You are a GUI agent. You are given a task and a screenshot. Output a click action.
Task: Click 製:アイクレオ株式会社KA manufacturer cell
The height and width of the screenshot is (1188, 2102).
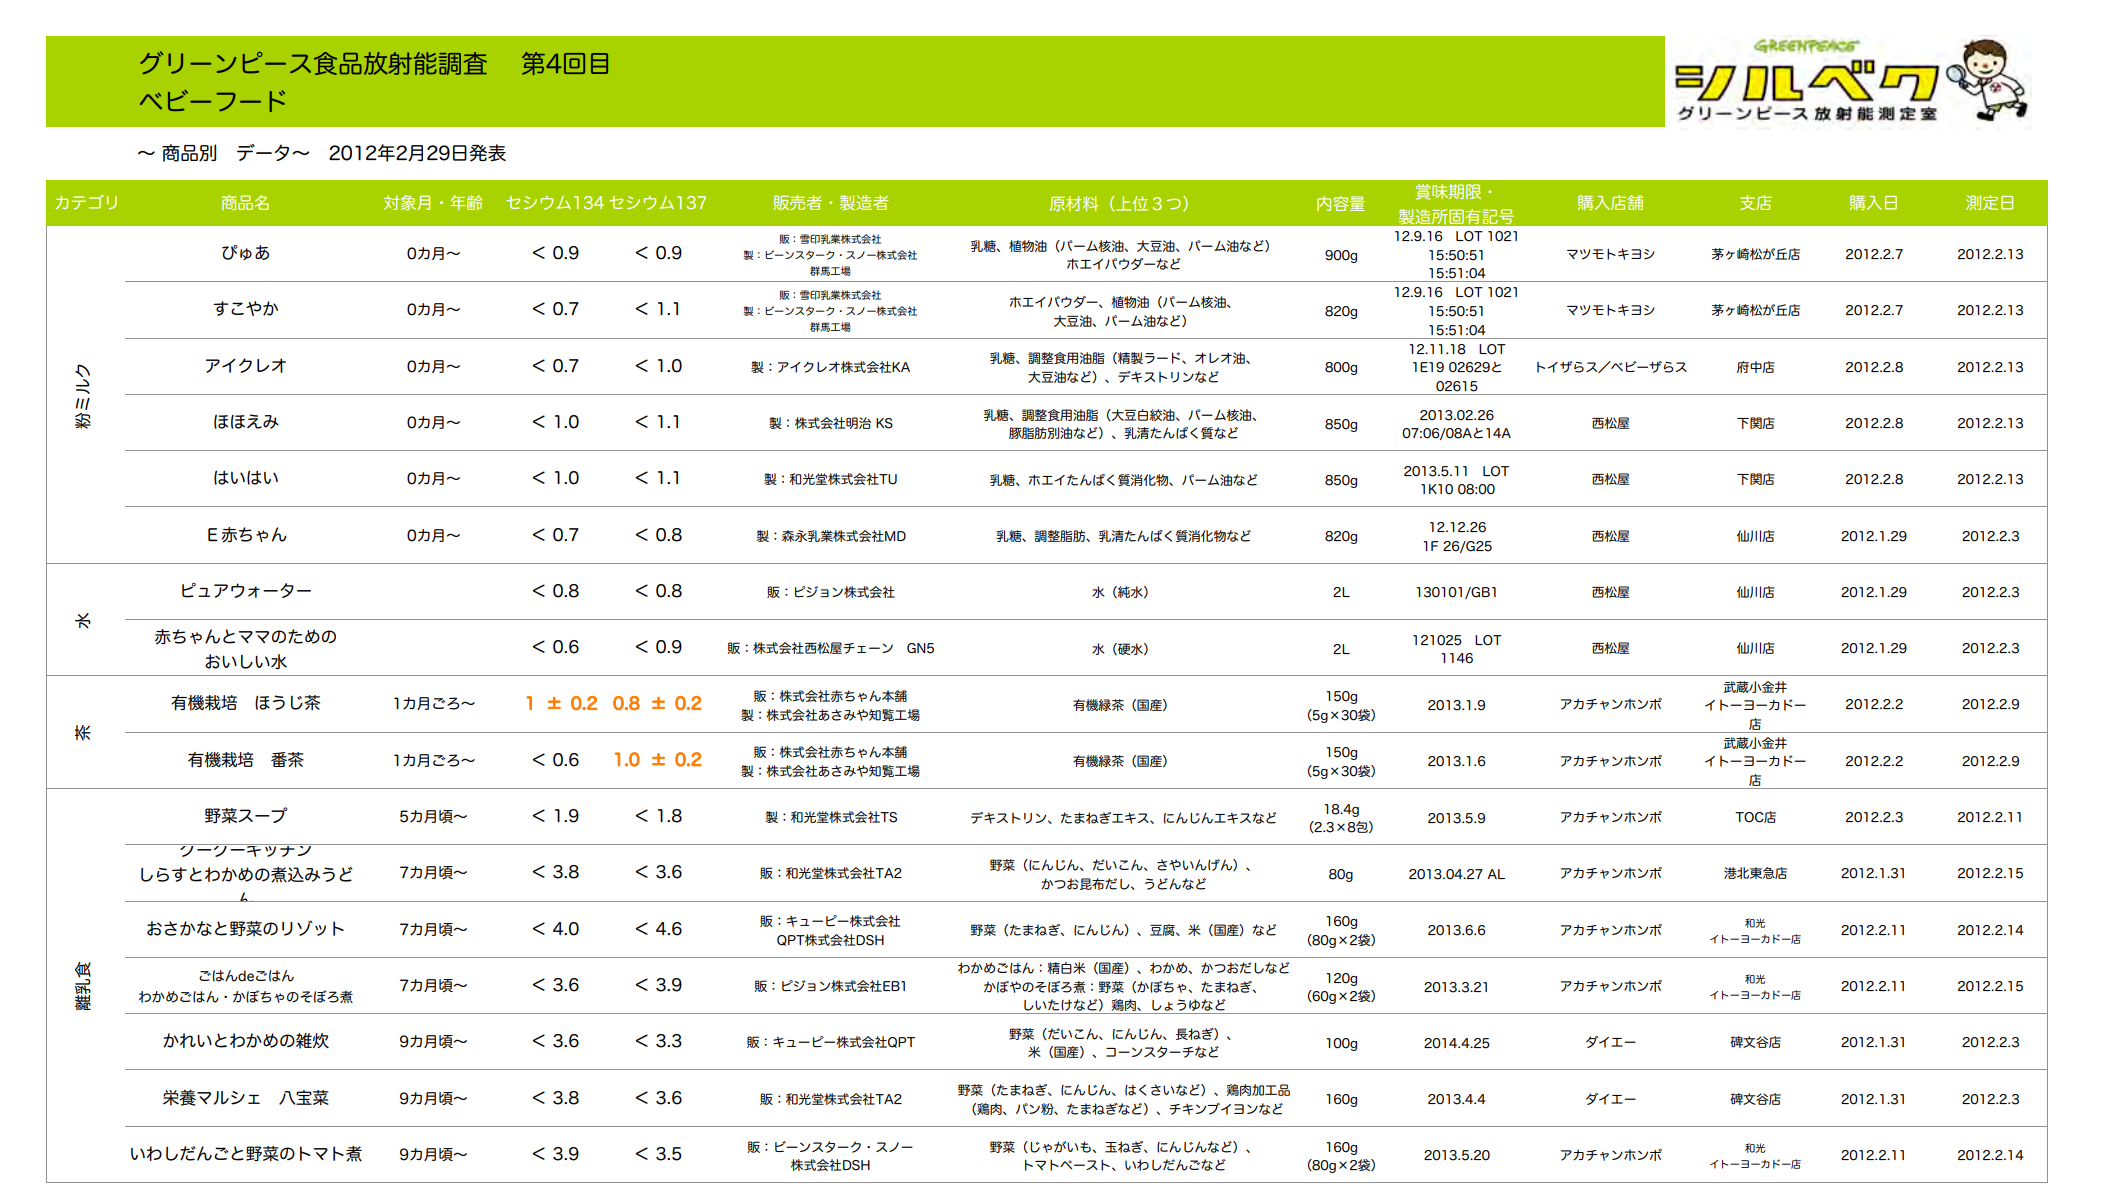(830, 367)
